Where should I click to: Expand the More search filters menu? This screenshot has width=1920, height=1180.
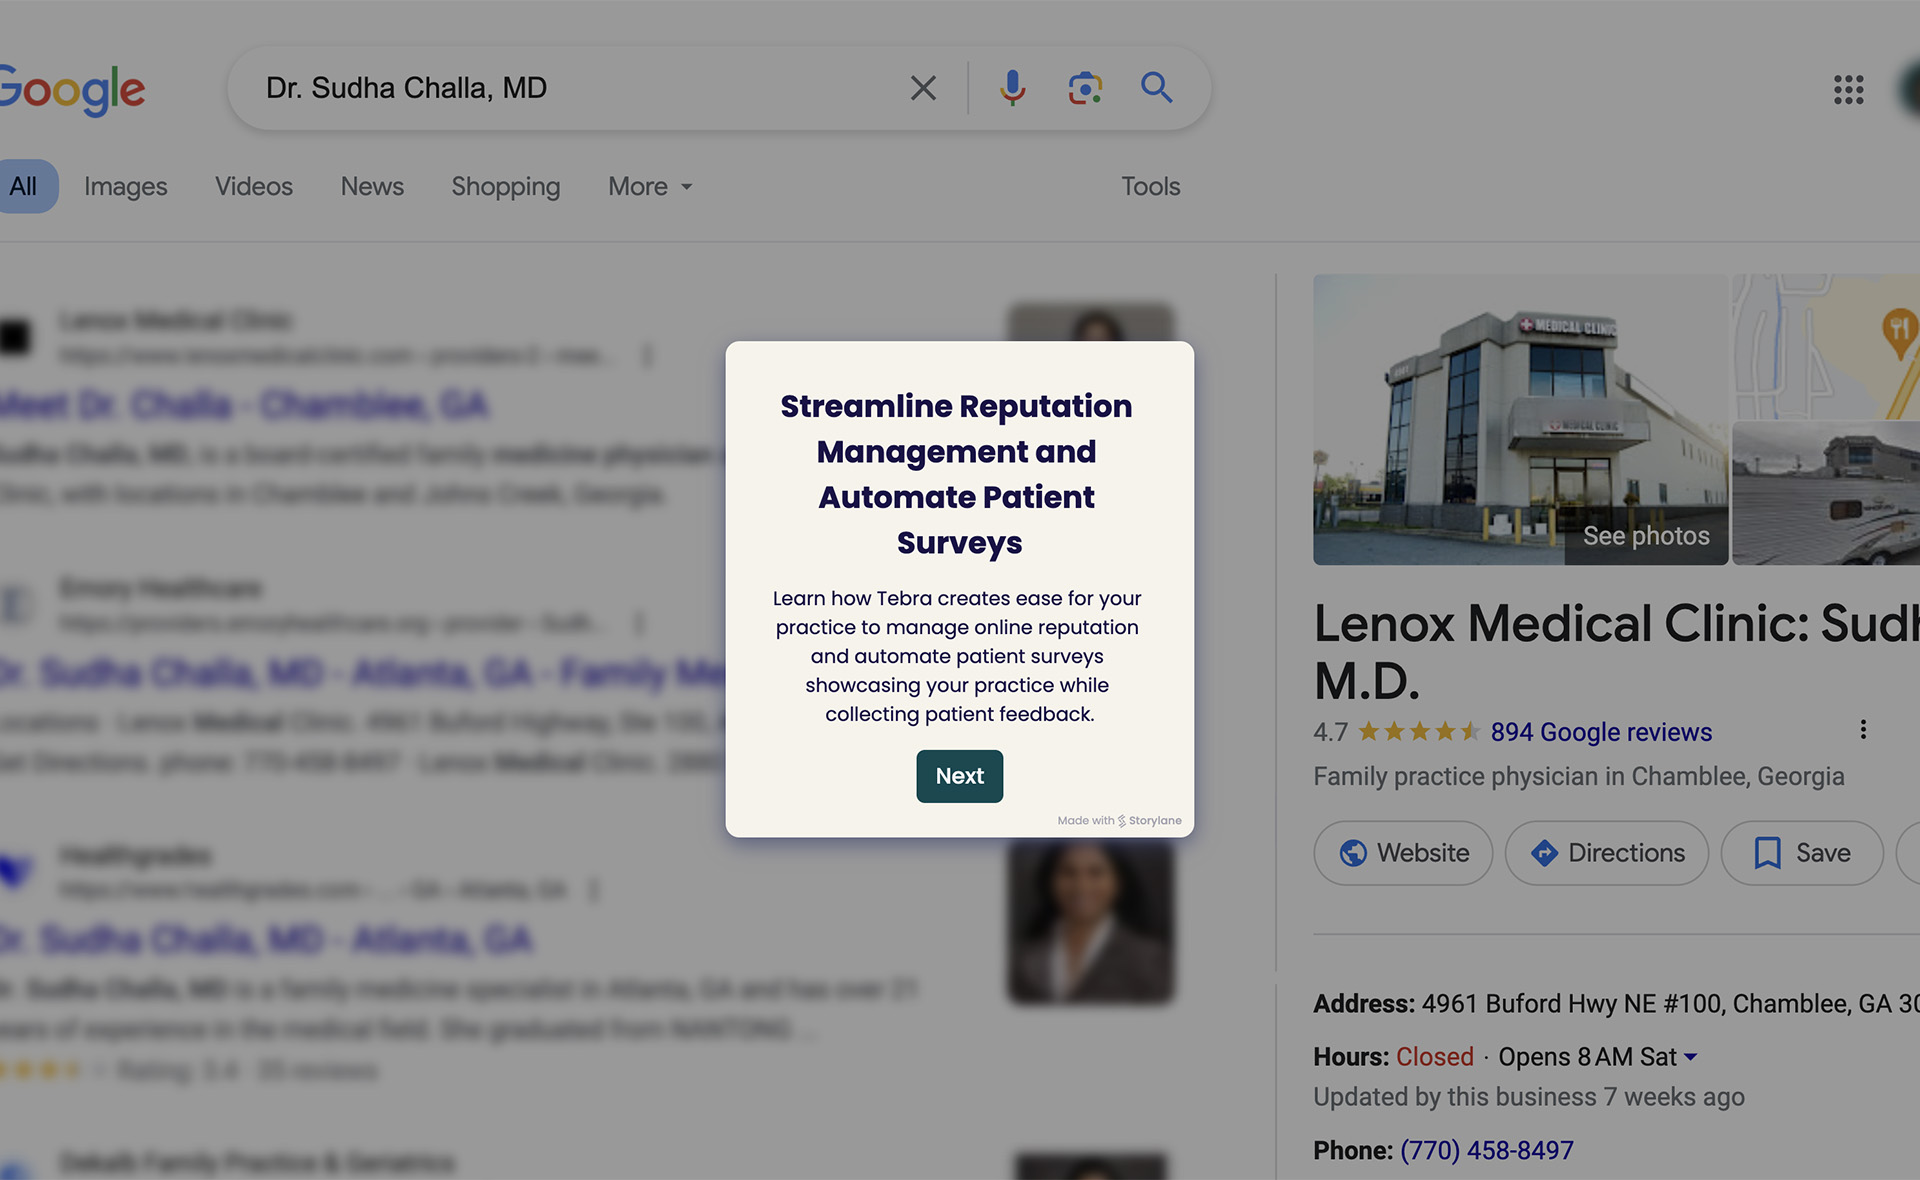pos(650,186)
